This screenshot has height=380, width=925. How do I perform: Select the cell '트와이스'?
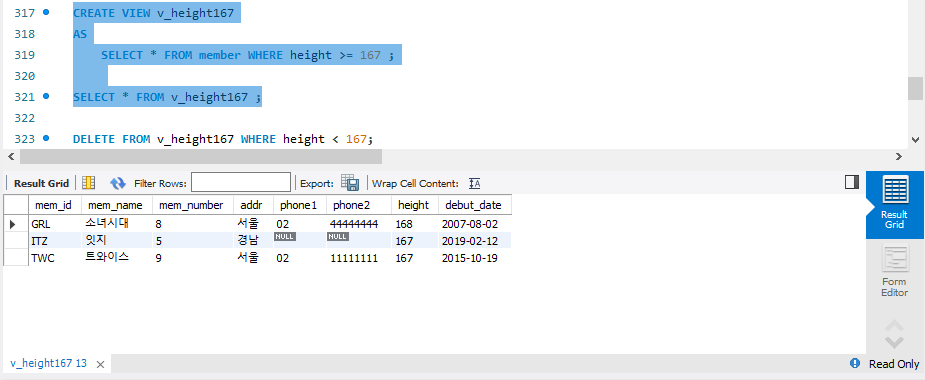[x=117, y=258]
